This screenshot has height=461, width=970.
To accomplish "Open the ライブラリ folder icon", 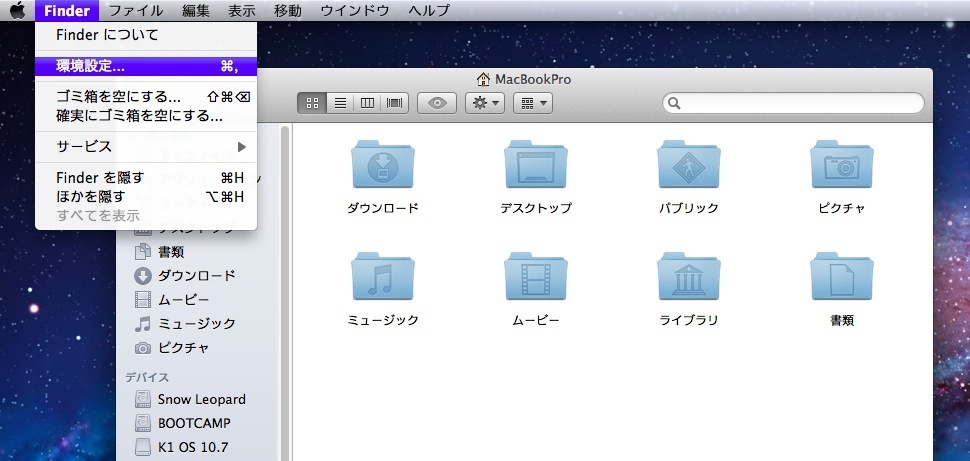I will (x=688, y=278).
